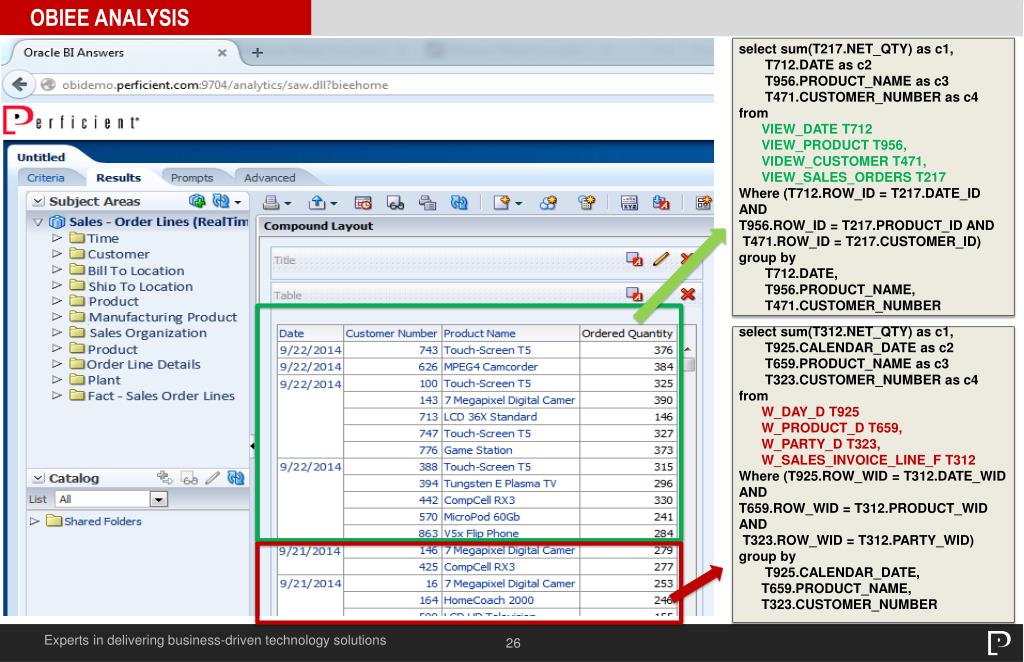Click the Create Compound Layout icon
Viewport: 1024px width, 662px height.
click(x=703, y=203)
